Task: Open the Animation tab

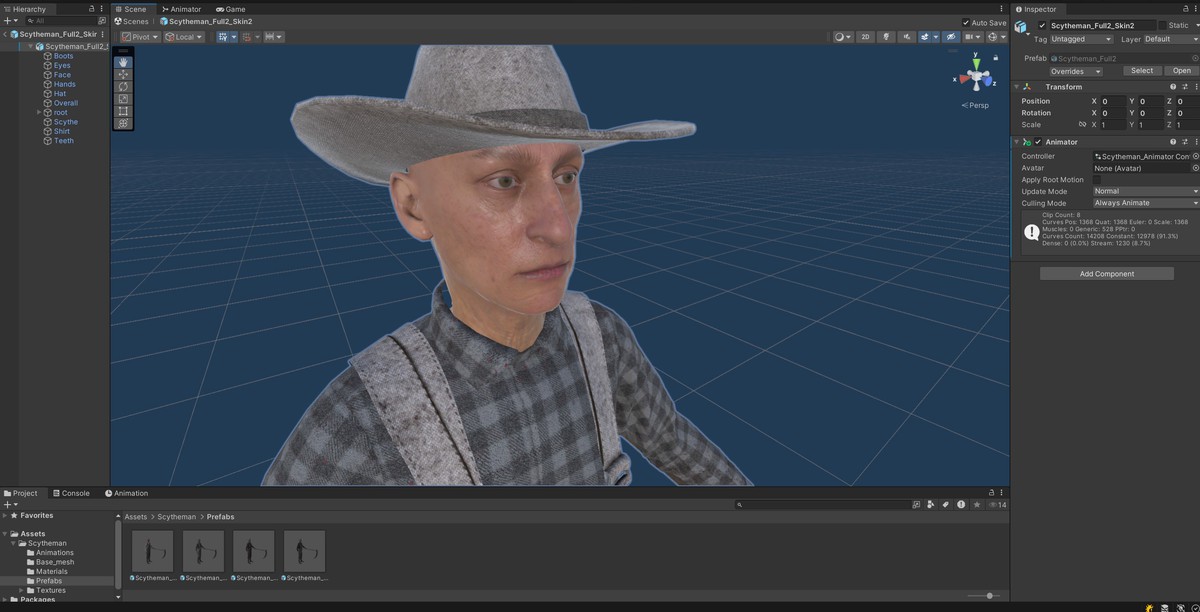Action: 126,493
